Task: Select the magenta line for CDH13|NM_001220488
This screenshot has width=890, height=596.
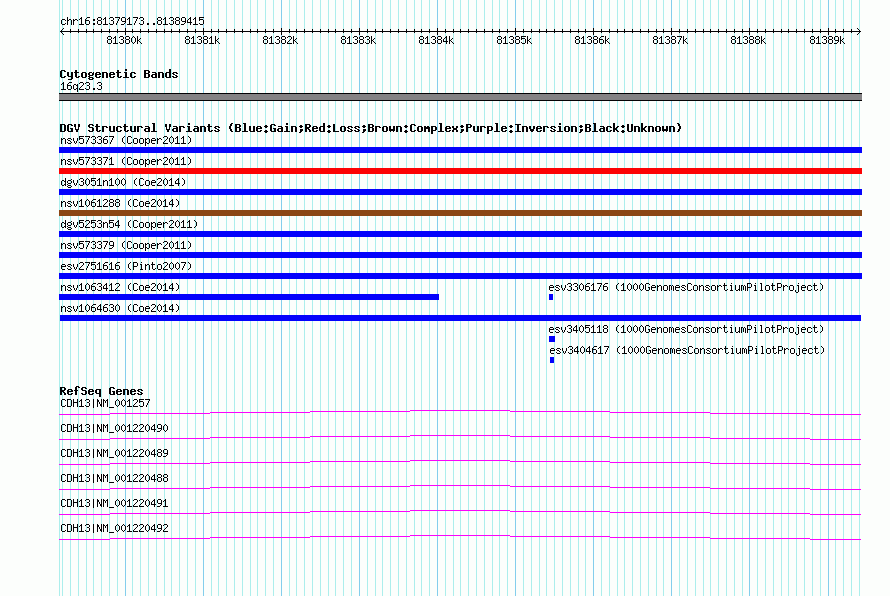Action: (460, 487)
